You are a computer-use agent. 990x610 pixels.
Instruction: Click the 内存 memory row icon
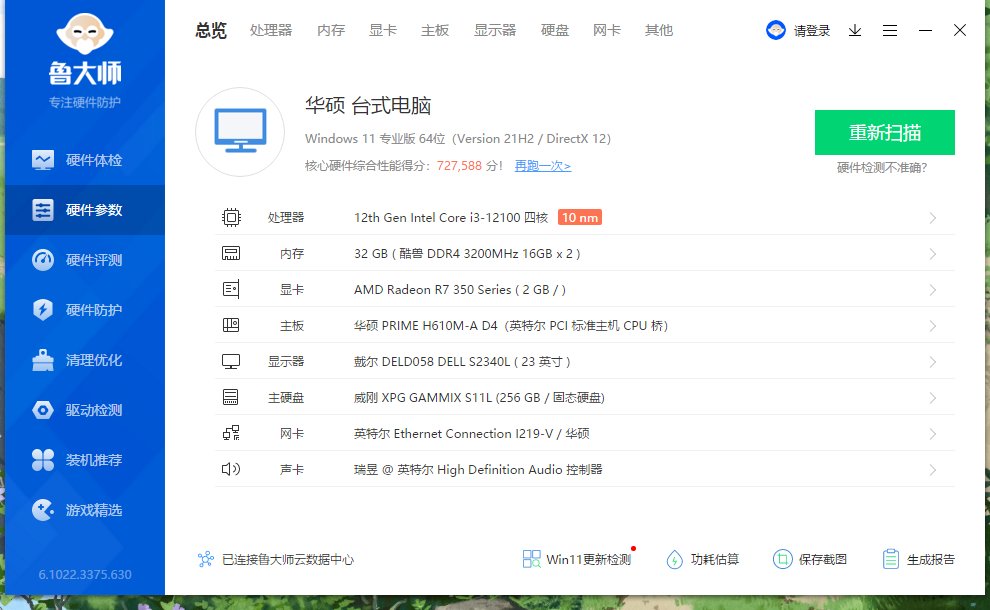pyautogui.click(x=231, y=253)
